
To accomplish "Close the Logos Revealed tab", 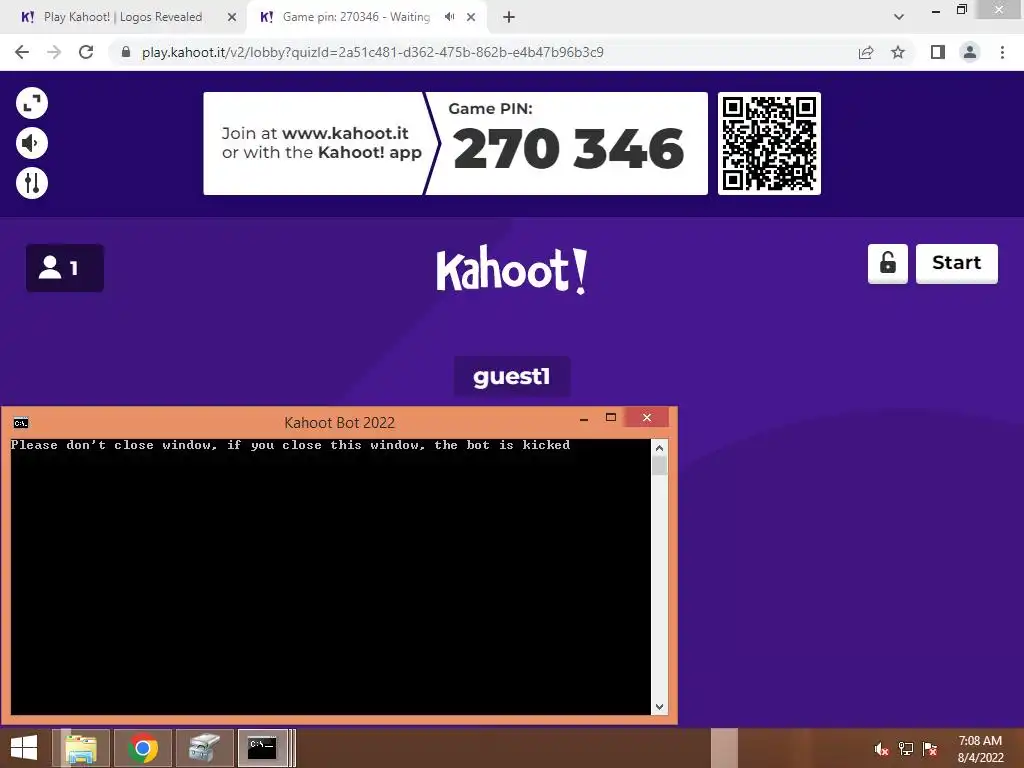I will (232, 18).
